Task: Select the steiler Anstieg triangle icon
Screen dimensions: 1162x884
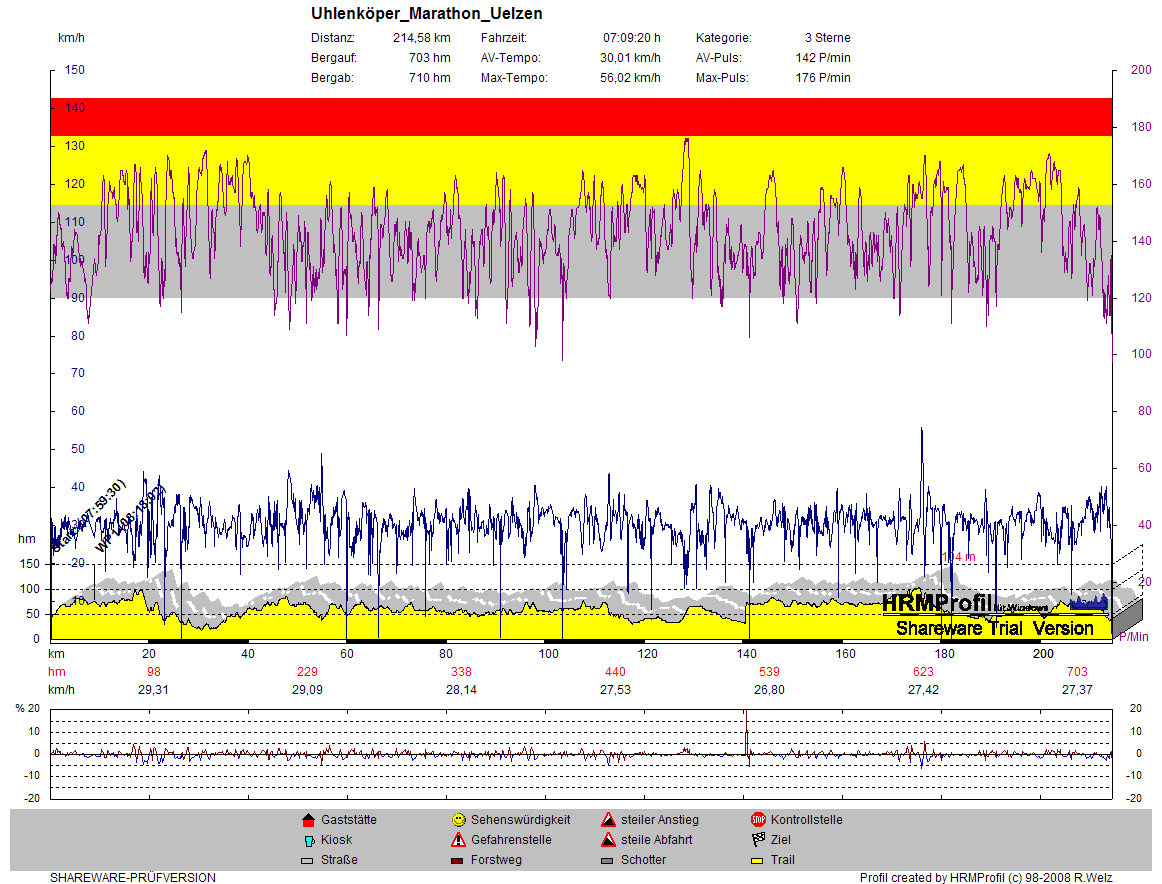Action: tap(608, 820)
